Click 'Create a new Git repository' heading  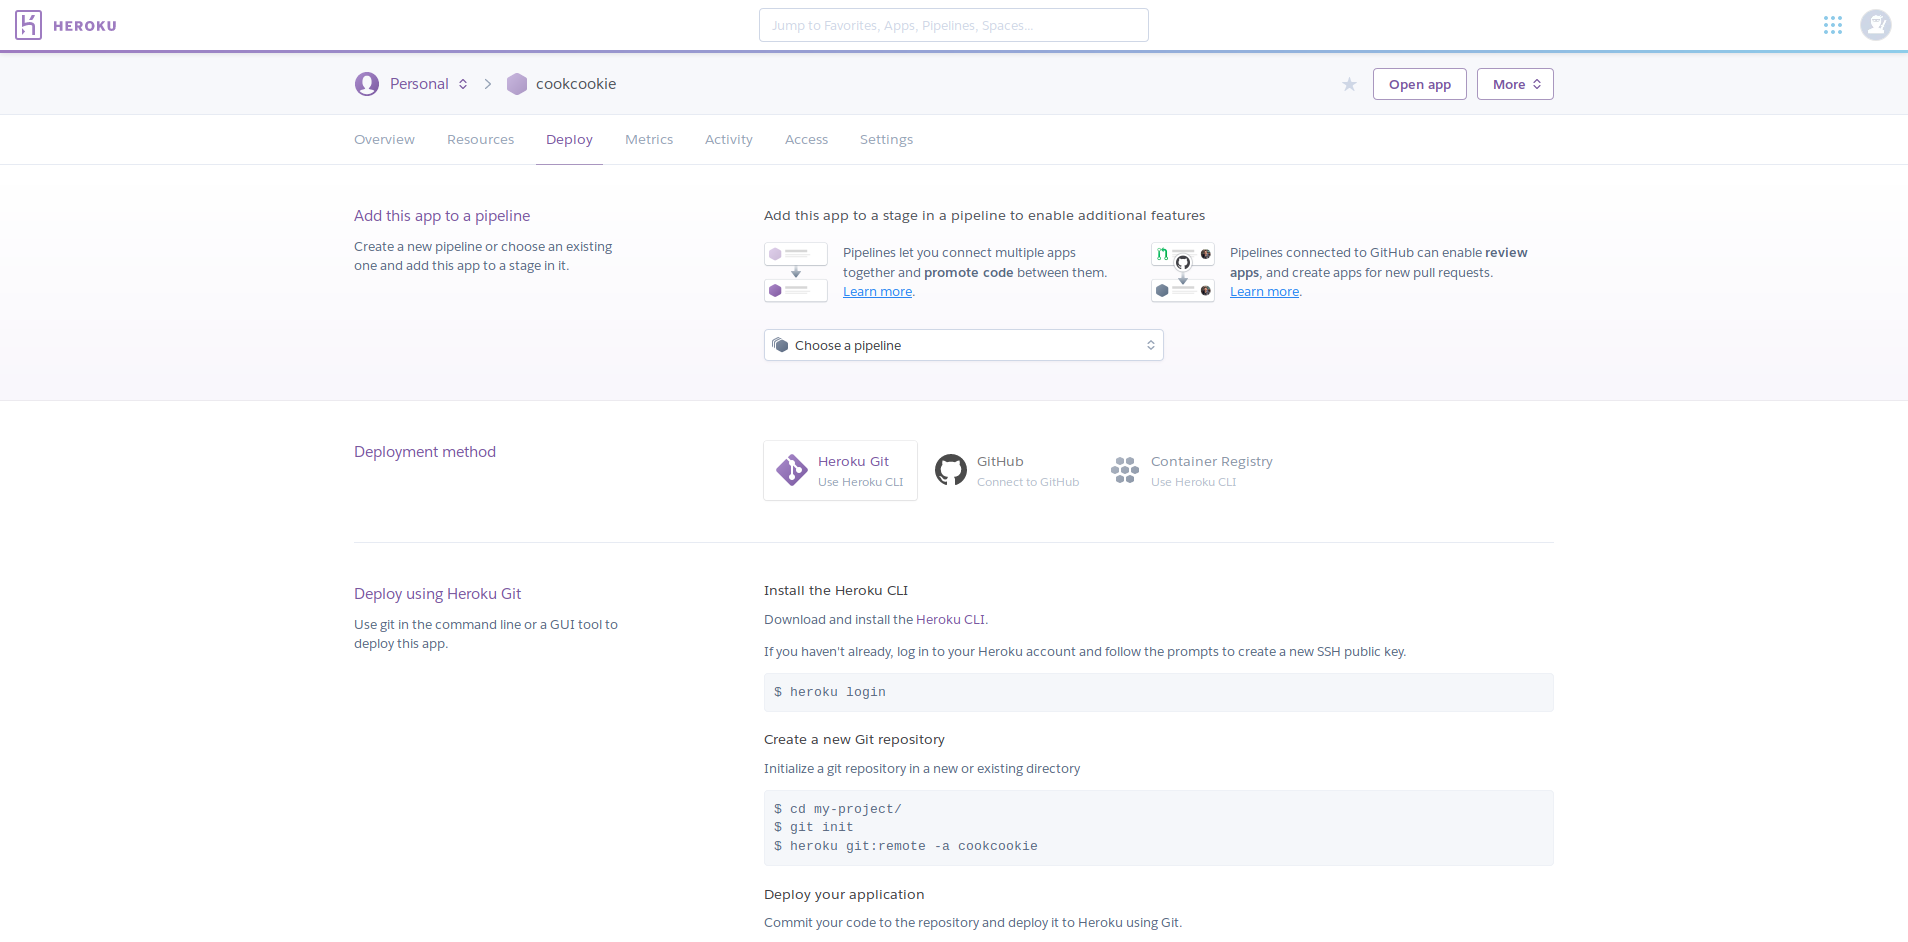coord(854,740)
